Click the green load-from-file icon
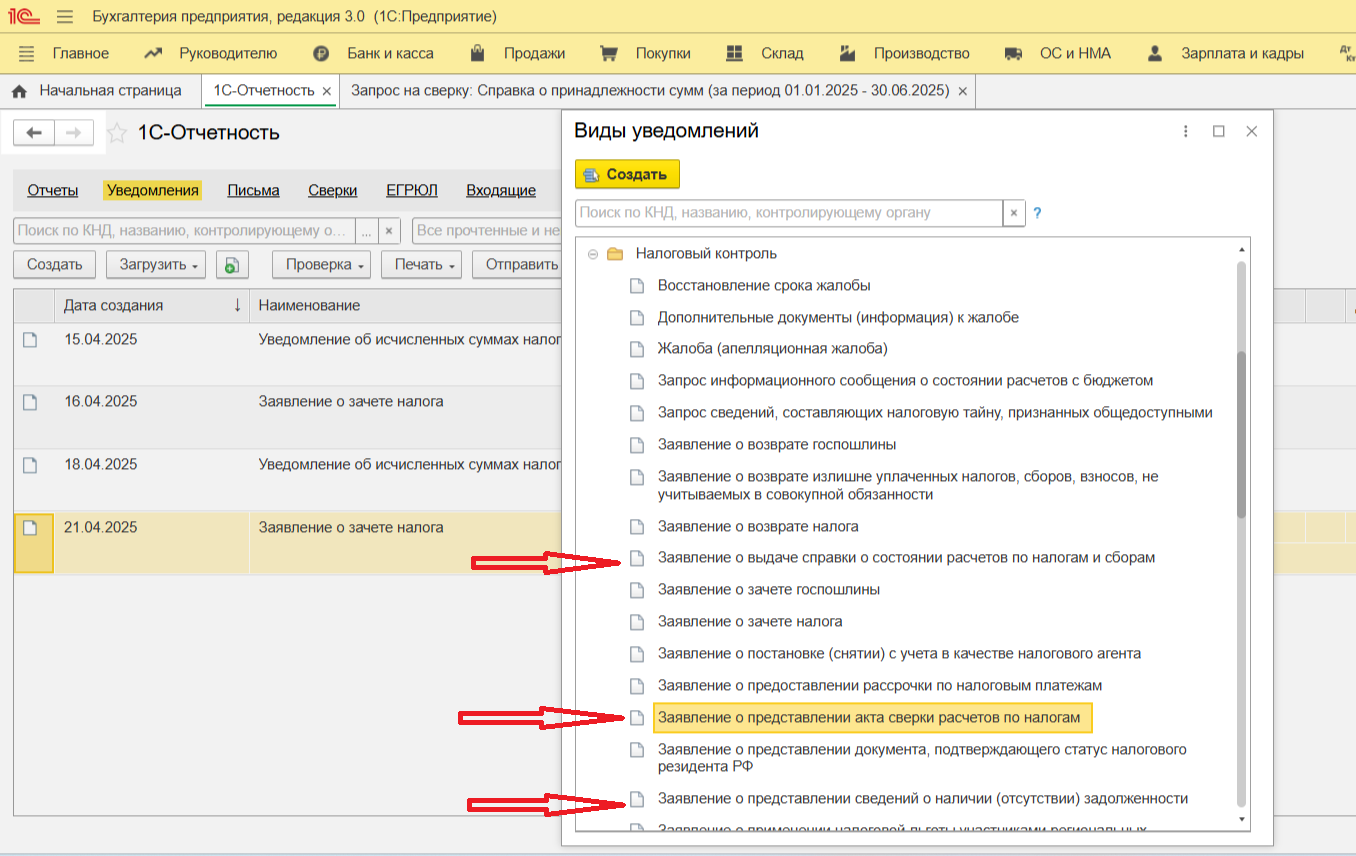1356x856 pixels. click(232, 265)
